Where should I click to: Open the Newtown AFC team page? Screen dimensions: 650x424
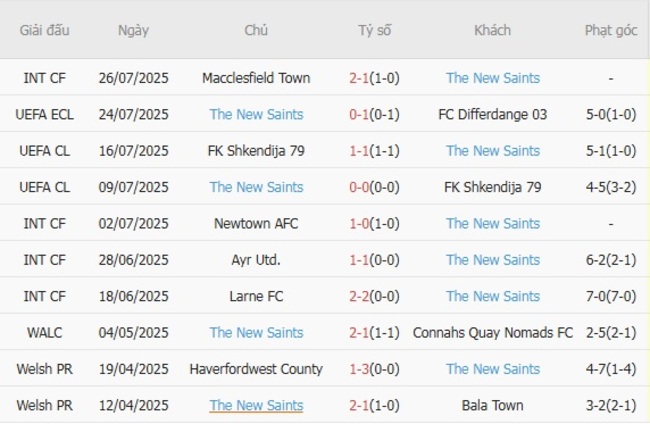coord(256,224)
